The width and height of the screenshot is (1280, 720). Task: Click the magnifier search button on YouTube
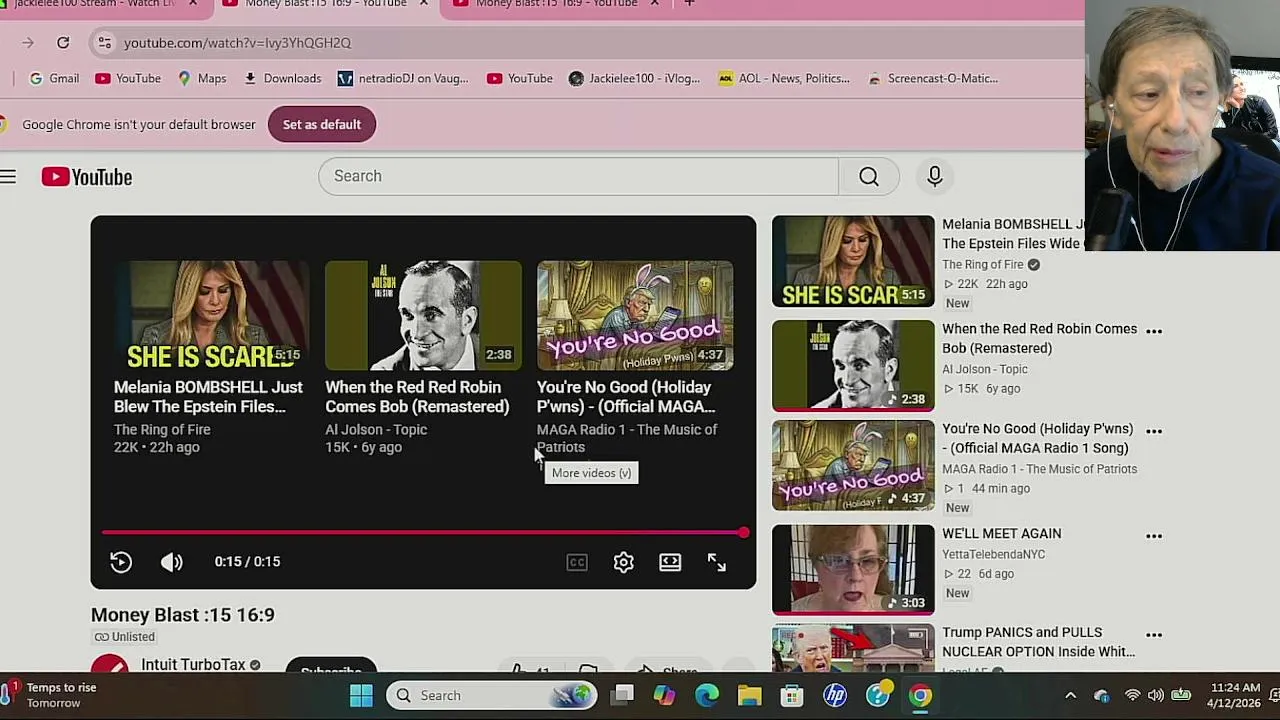(x=869, y=177)
